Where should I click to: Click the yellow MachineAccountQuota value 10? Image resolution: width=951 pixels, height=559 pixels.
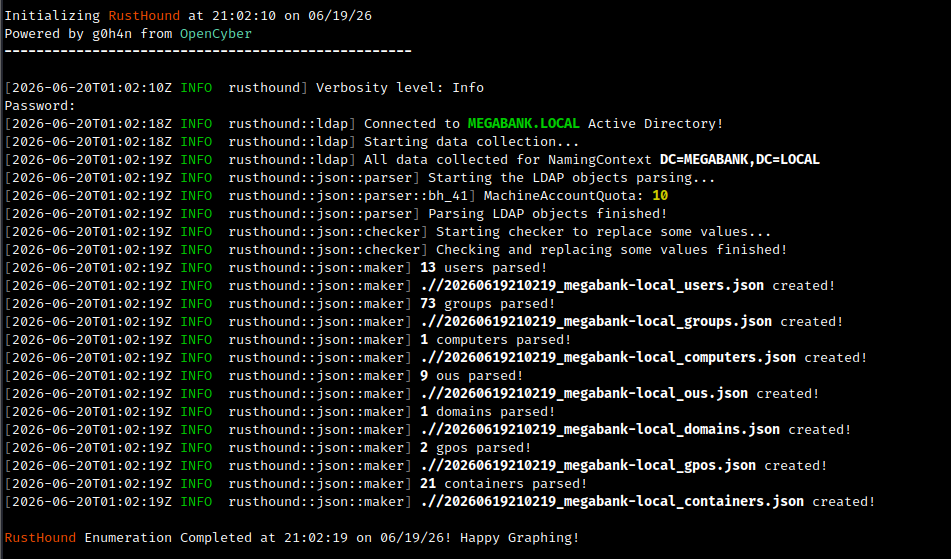pyautogui.click(x=660, y=196)
